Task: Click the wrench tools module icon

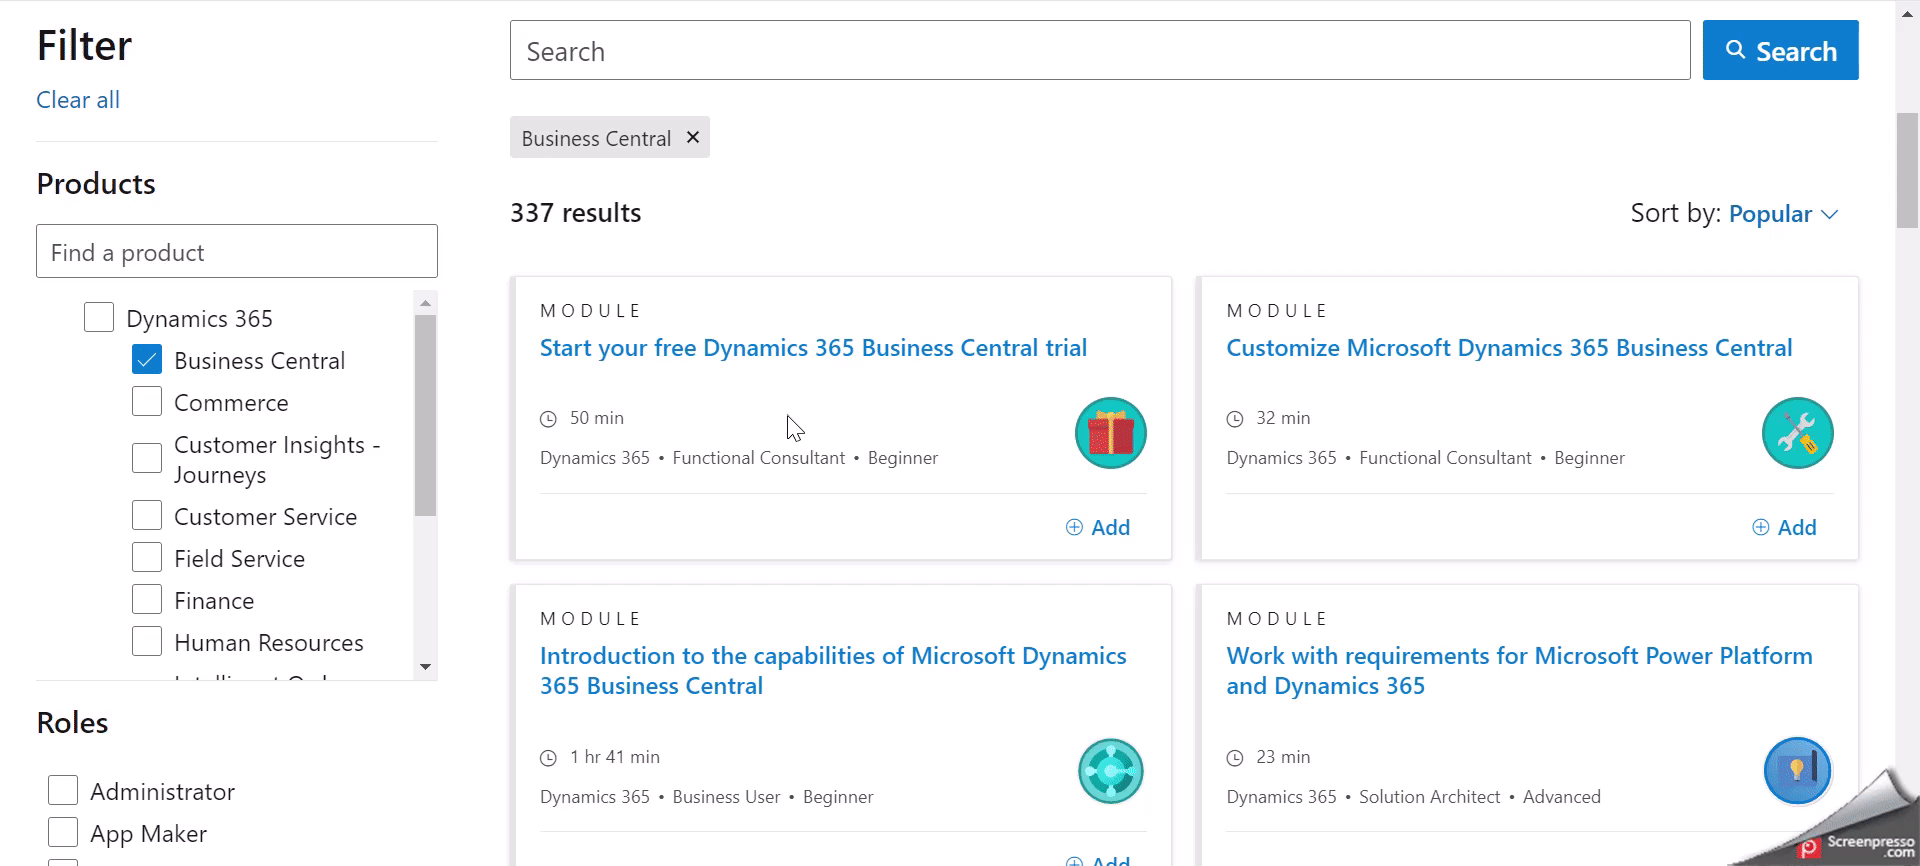Action: click(x=1797, y=433)
